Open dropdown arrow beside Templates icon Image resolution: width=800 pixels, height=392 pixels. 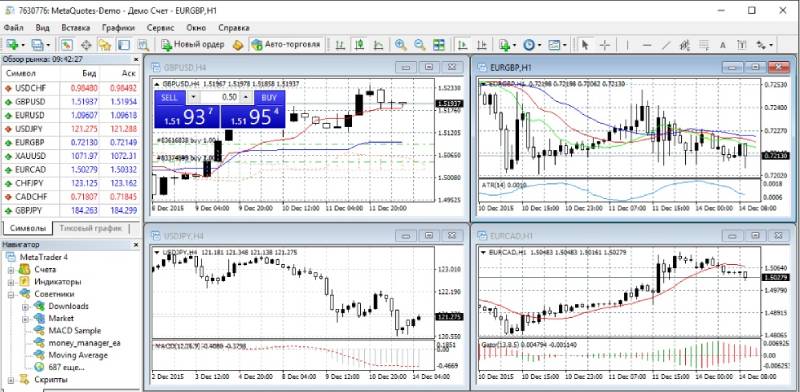click(x=565, y=45)
